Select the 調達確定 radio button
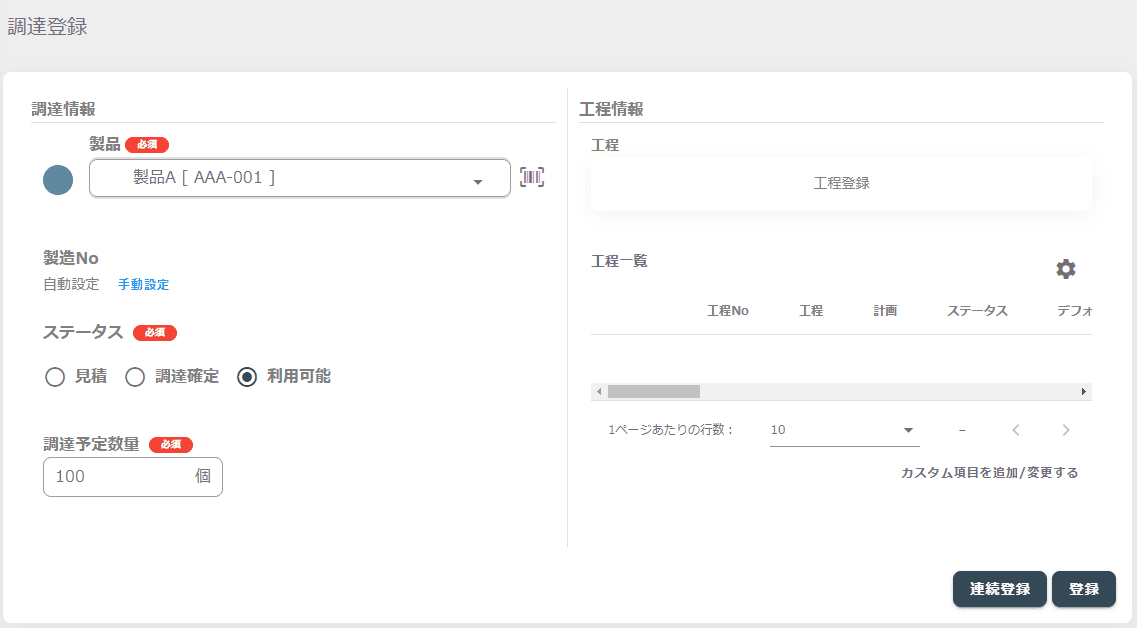The width and height of the screenshot is (1137, 628). 135,376
